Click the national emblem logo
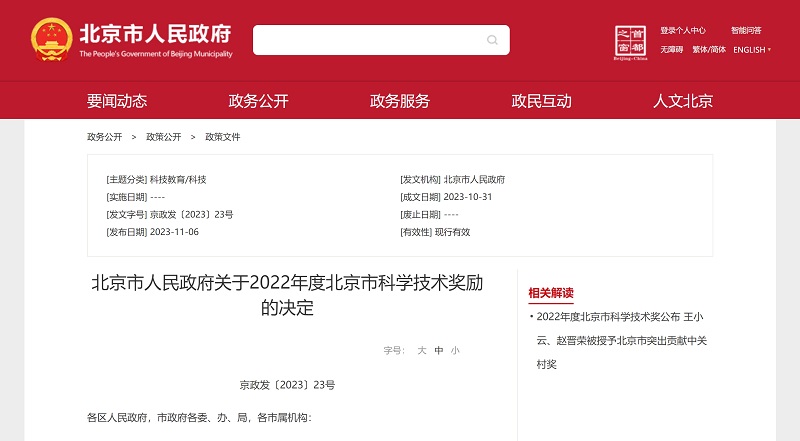 pyautogui.click(x=50, y=40)
